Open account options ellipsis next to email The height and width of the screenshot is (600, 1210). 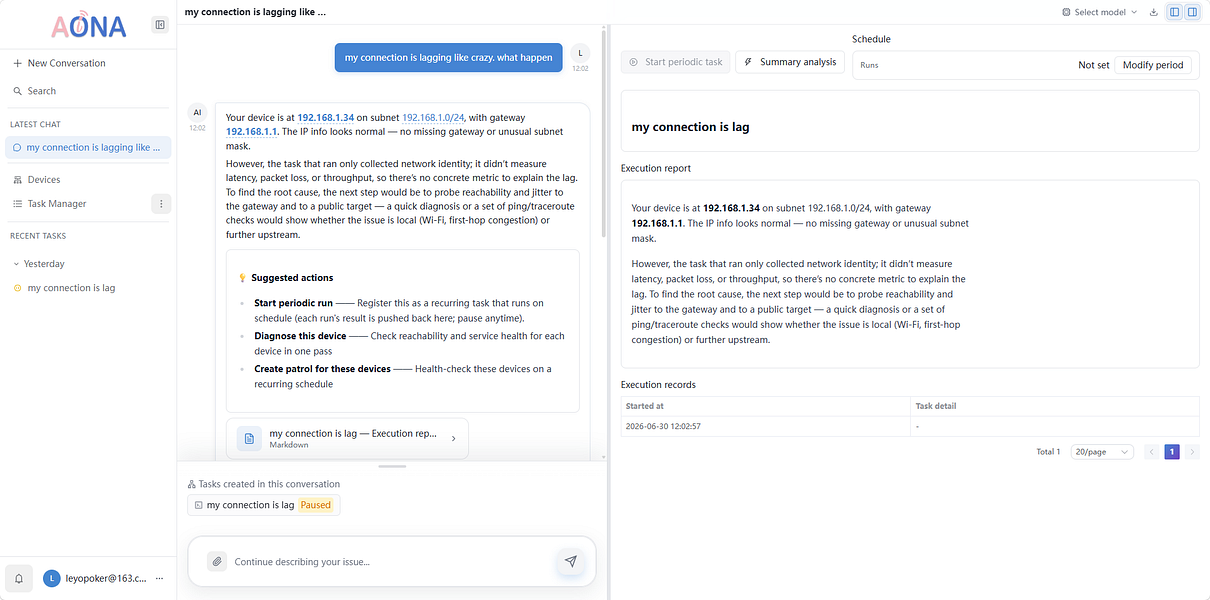tap(160, 578)
